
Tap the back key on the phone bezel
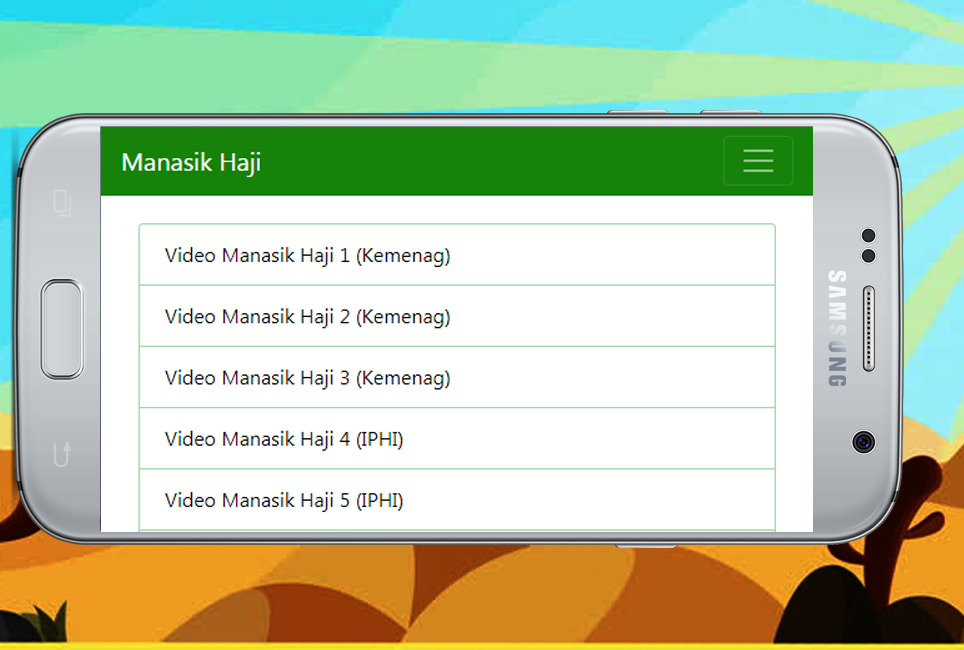(x=62, y=454)
